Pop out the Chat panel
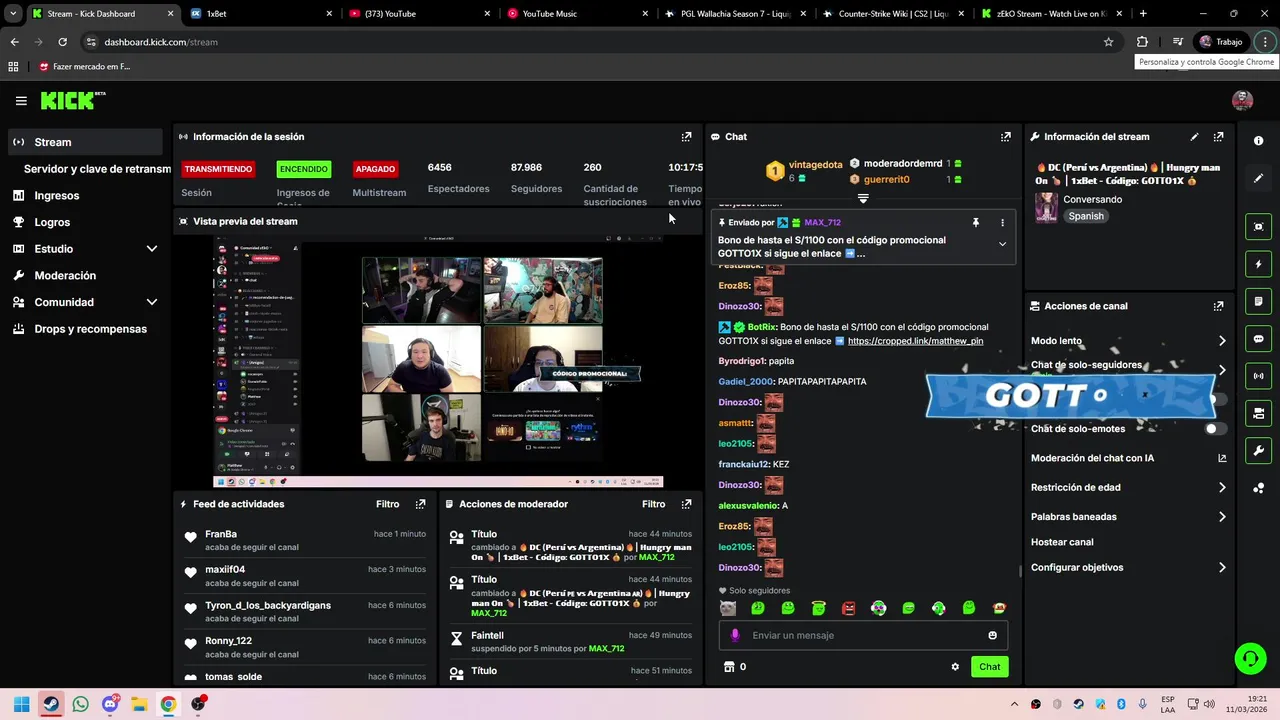The width and height of the screenshot is (1280, 720). pos(1005,137)
